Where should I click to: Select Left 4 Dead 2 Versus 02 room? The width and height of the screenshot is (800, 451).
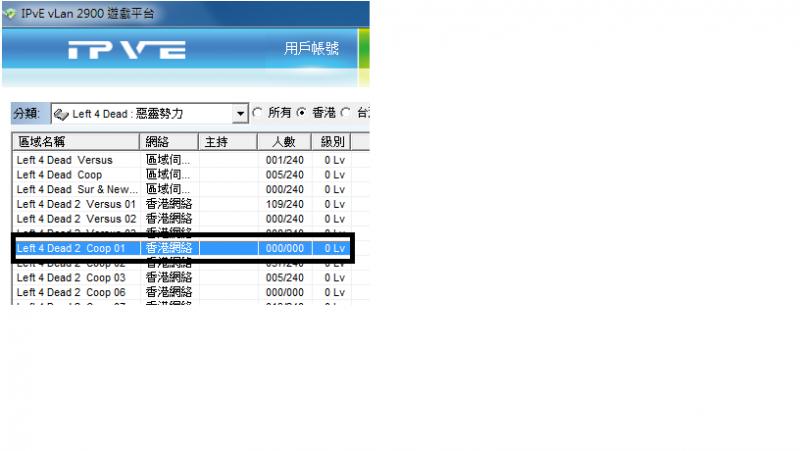click(x=181, y=219)
